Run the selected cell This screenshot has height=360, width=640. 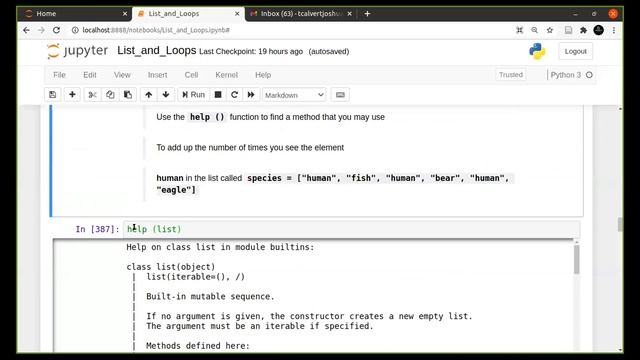tap(193, 95)
